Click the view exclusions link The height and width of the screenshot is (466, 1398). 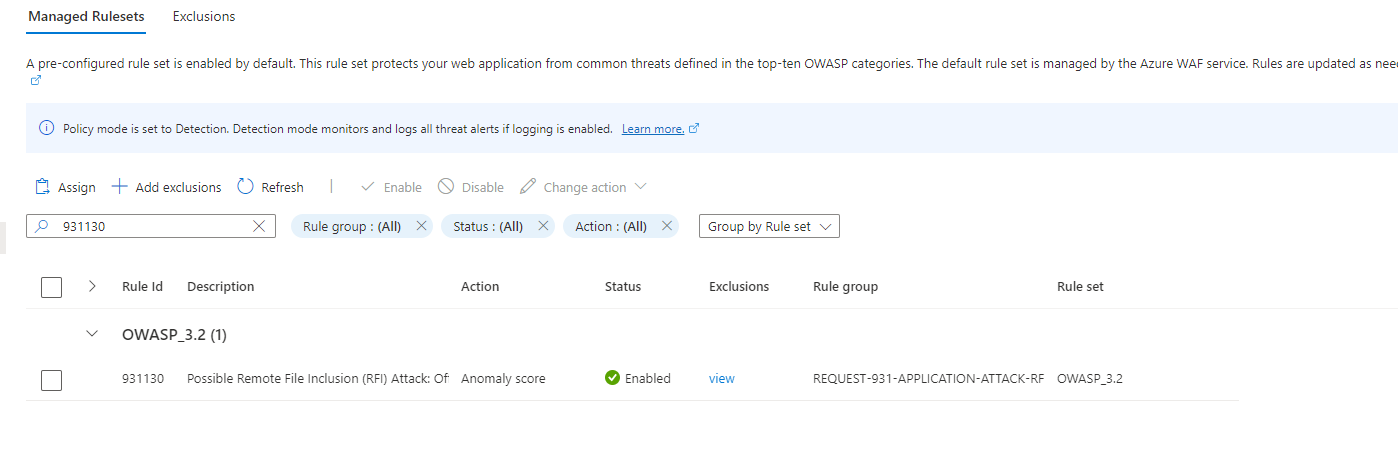[721, 379]
